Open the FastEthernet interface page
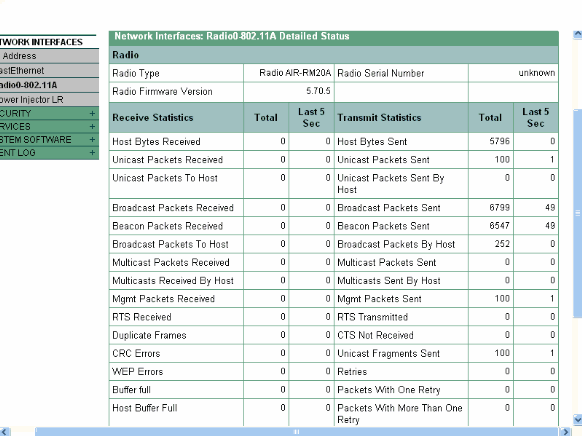Image resolution: width=582 pixels, height=436 pixels. [x=49, y=71]
